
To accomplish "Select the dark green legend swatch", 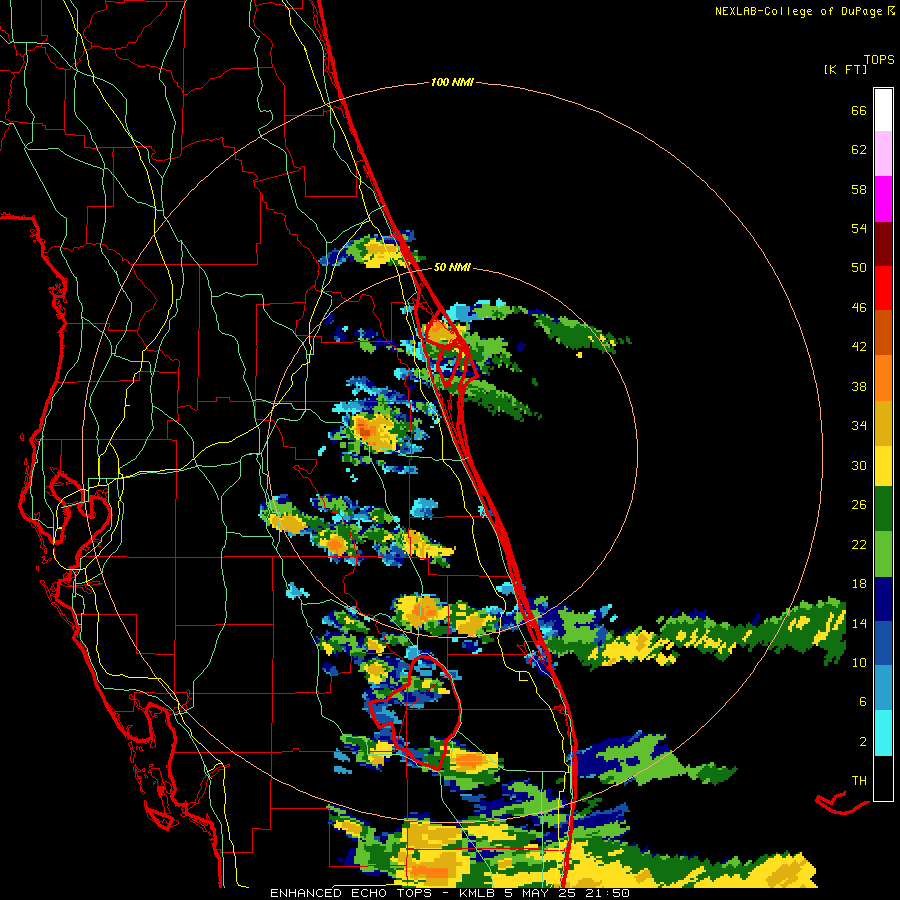I will pos(883,509).
